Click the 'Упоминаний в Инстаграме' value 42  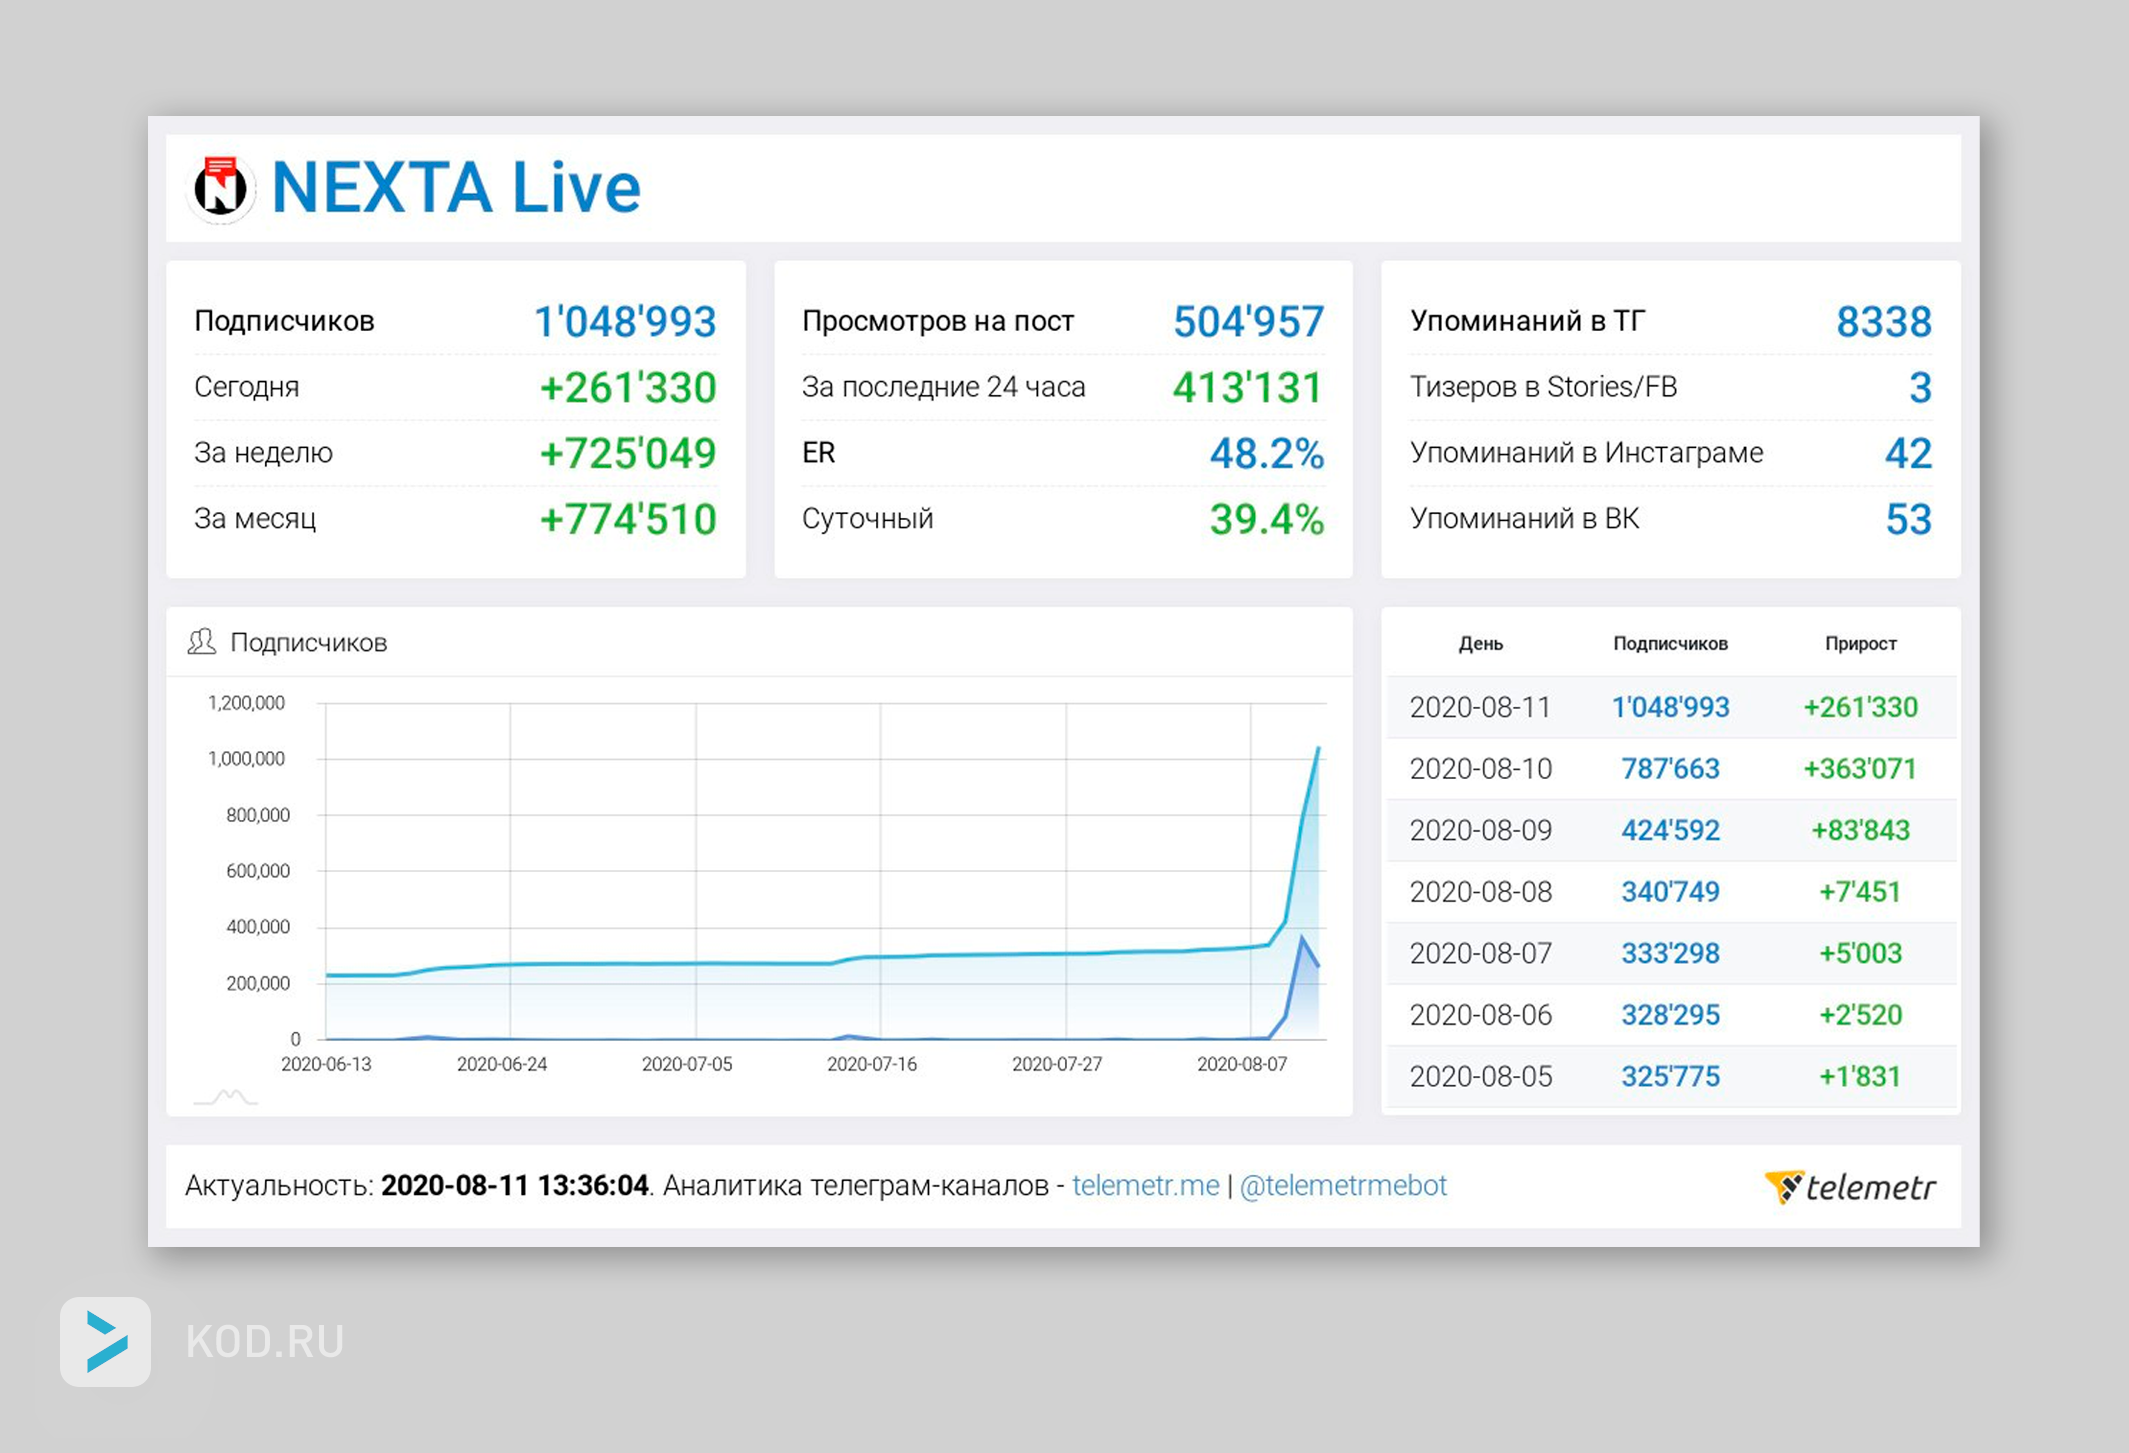[x=1908, y=453]
